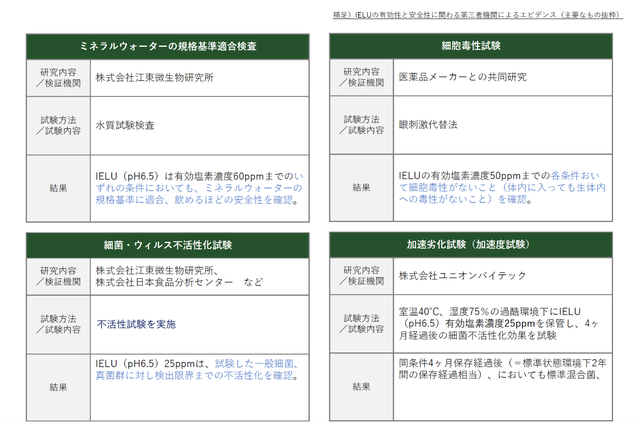Select the 試験方法 label in 加速劣化試験 table
Viewport: 640px width, 423px height.
pos(361,317)
